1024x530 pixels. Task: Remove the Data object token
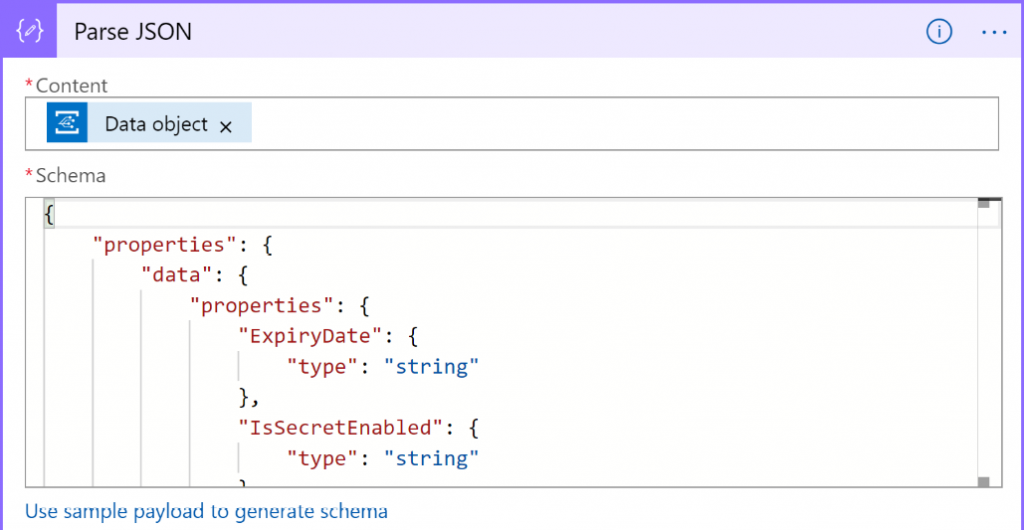click(x=226, y=126)
